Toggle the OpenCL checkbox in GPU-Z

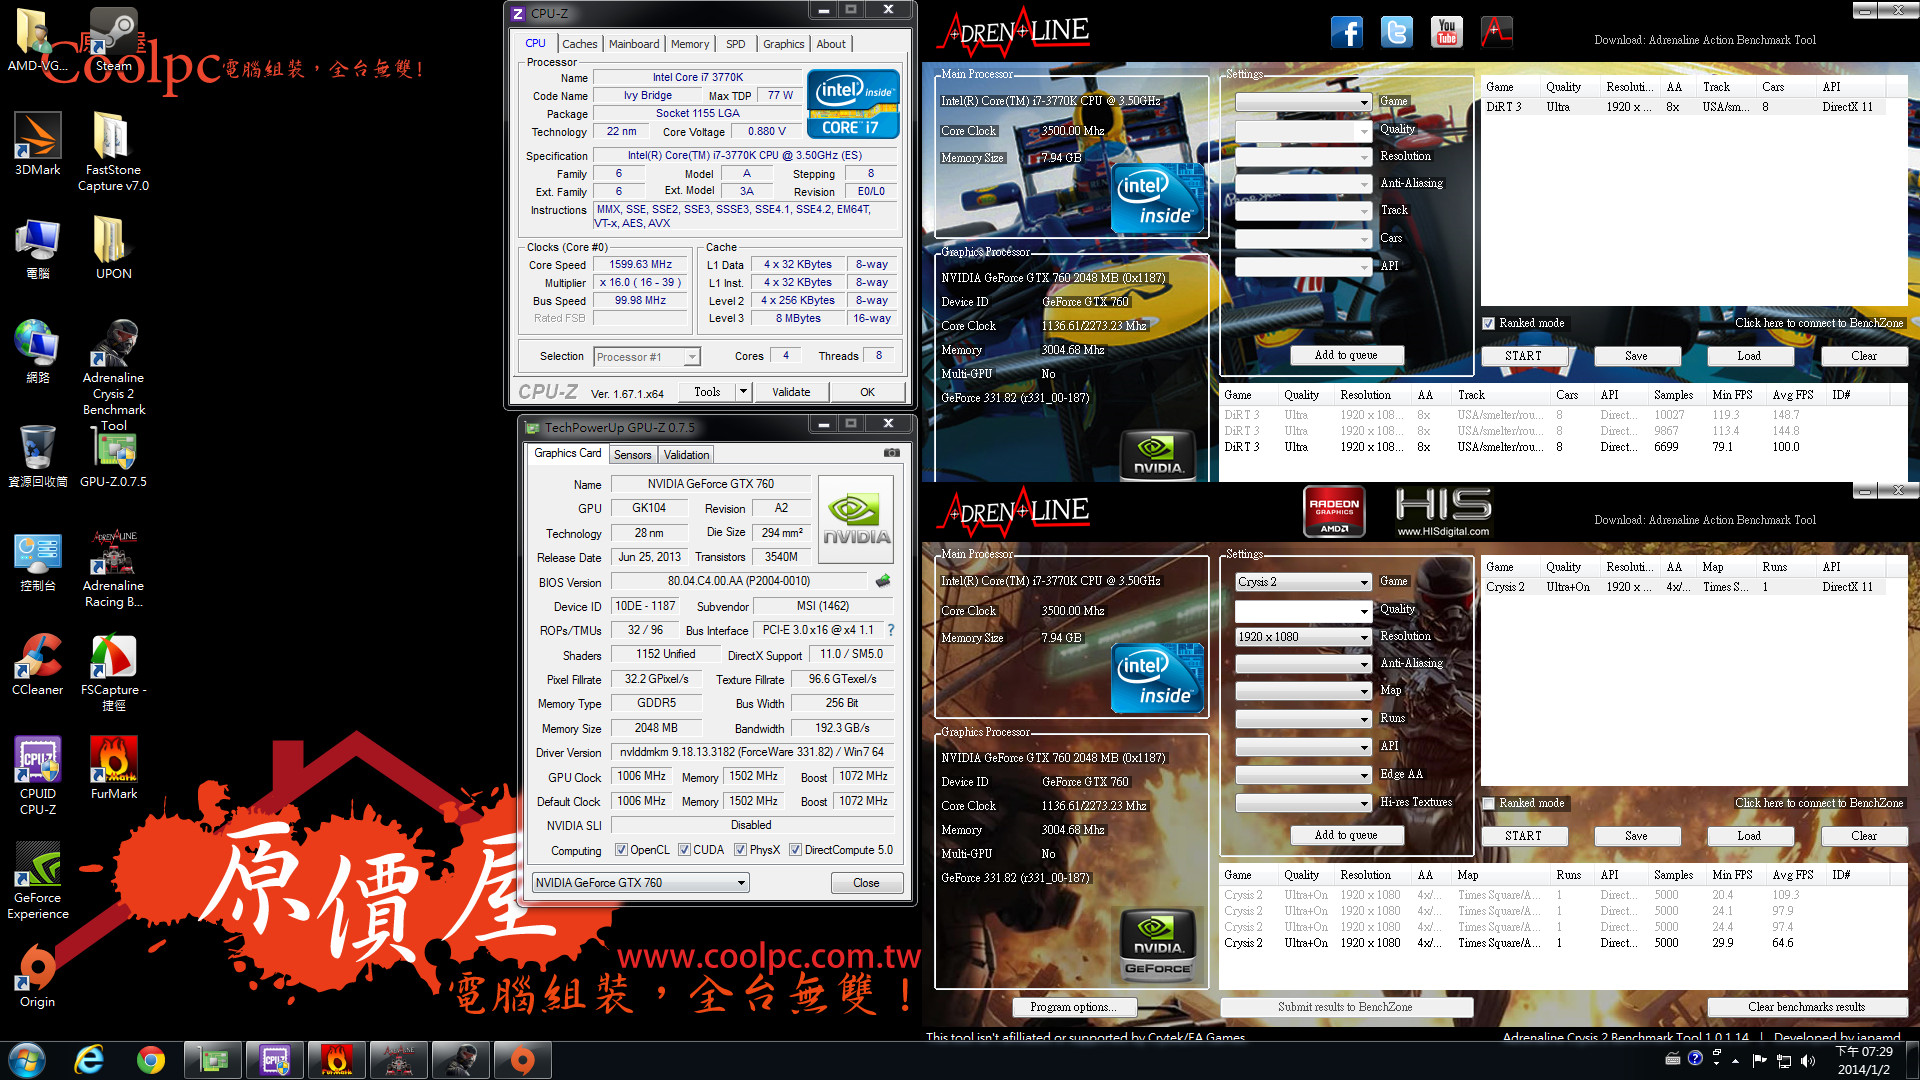pyautogui.click(x=621, y=850)
